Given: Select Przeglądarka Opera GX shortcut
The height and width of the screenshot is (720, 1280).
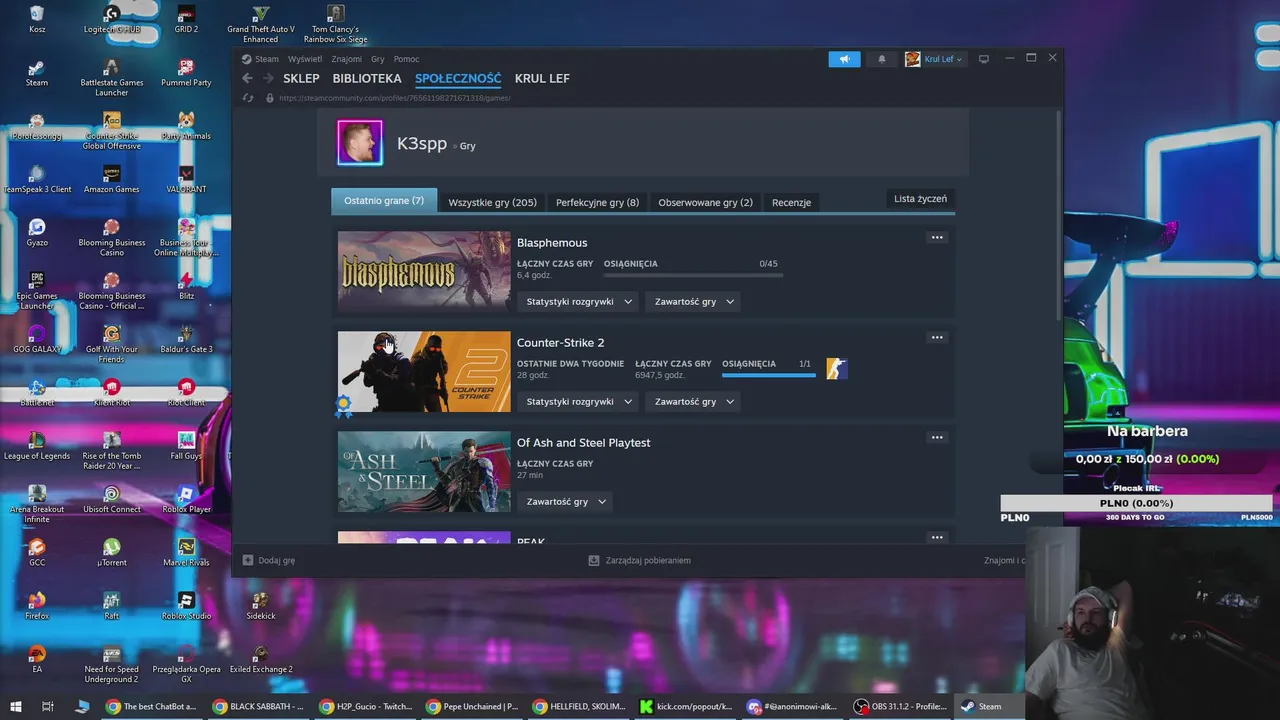Looking at the screenshot, I should [186, 663].
